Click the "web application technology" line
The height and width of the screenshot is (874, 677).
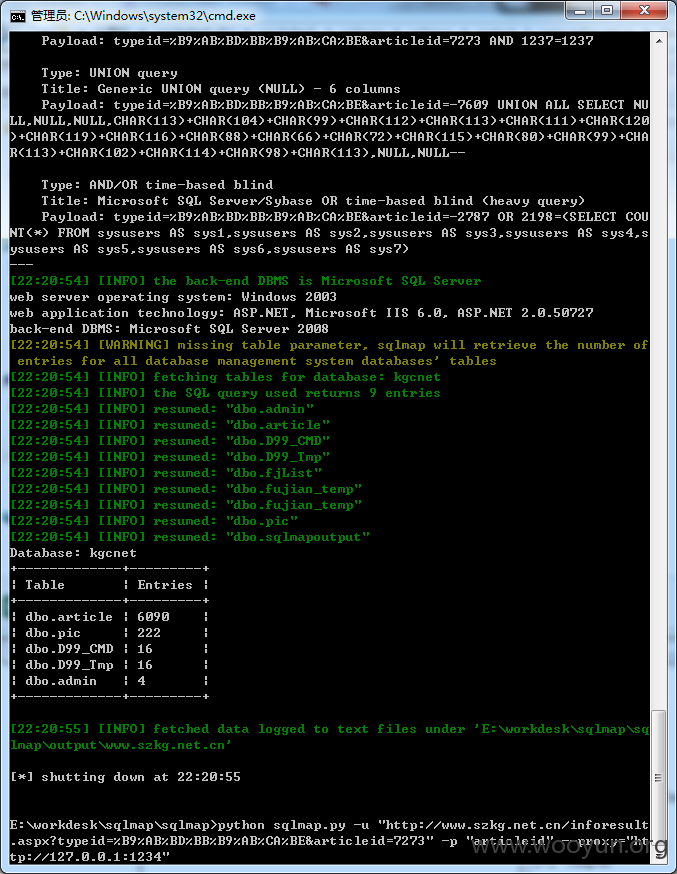(x=301, y=313)
